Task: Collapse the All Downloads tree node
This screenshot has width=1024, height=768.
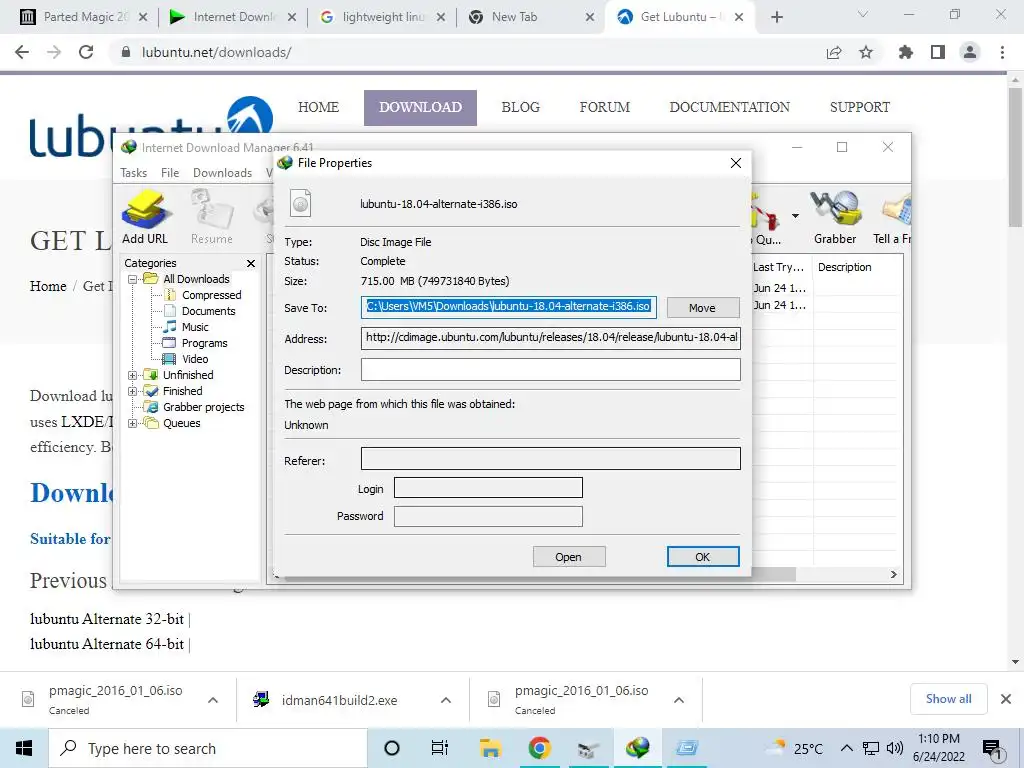Action: (x=132, y=279)
